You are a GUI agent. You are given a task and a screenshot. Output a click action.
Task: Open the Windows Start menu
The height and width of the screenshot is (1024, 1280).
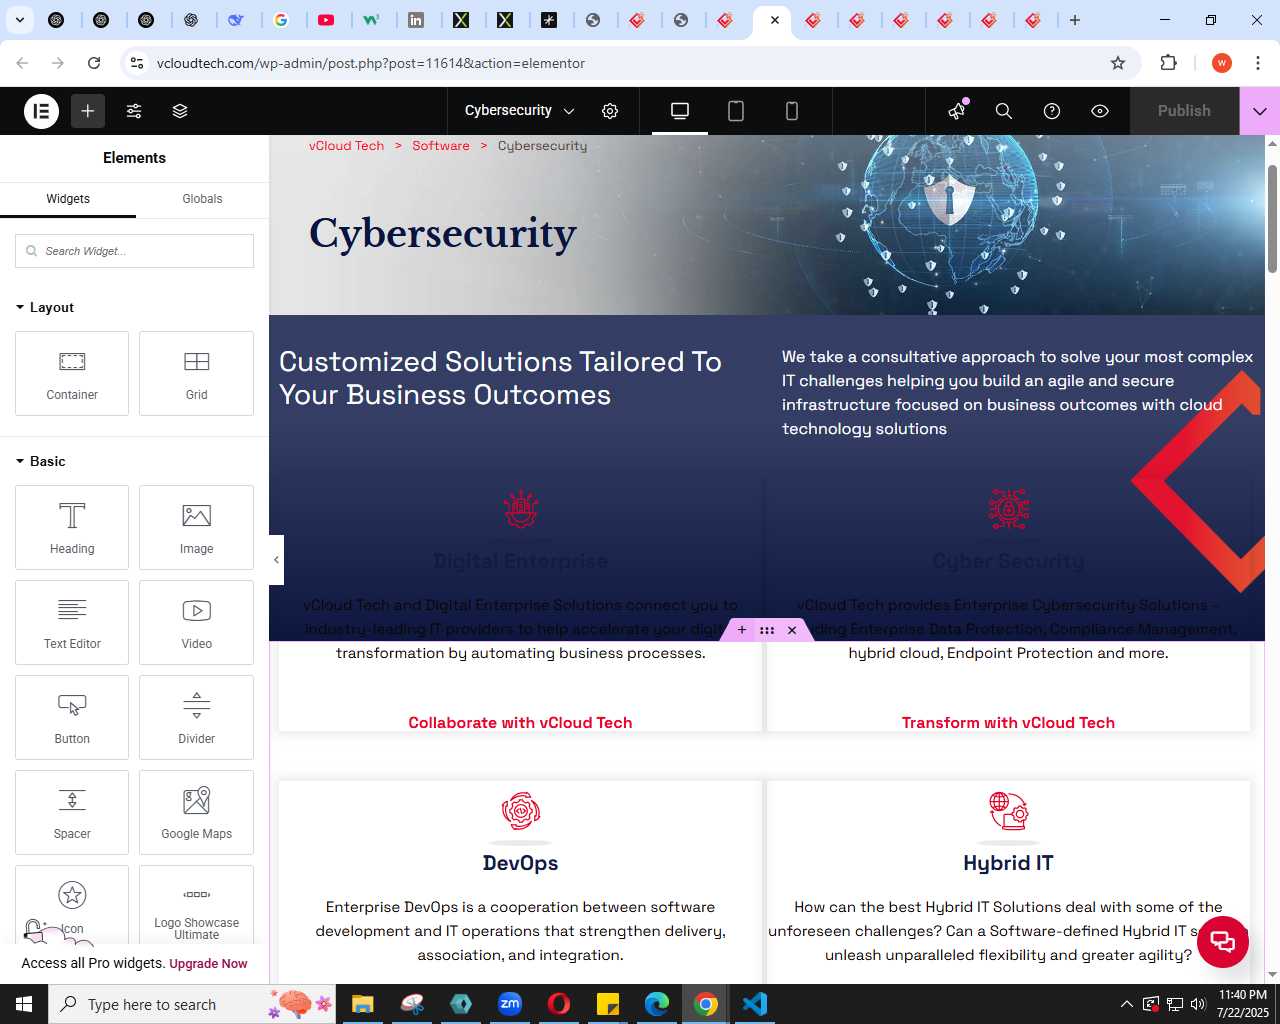[x=24, y=1004]
